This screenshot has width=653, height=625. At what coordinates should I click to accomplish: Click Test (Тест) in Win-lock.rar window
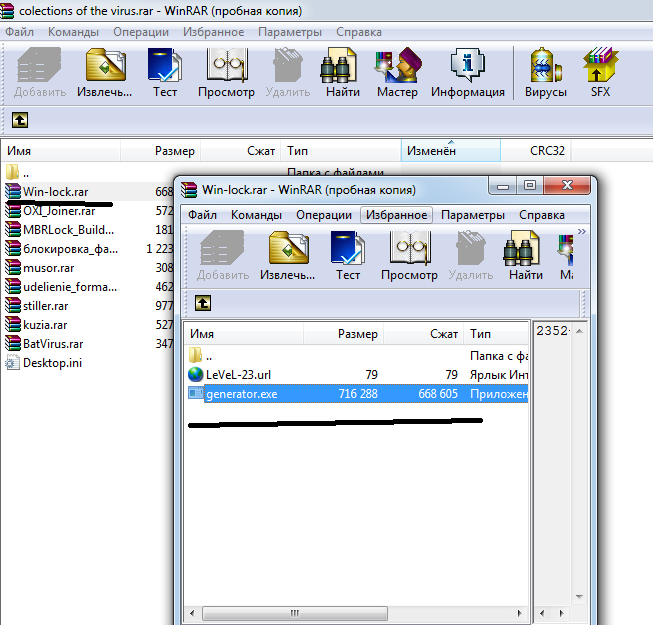pyautogui.click(x=348, y=256)
